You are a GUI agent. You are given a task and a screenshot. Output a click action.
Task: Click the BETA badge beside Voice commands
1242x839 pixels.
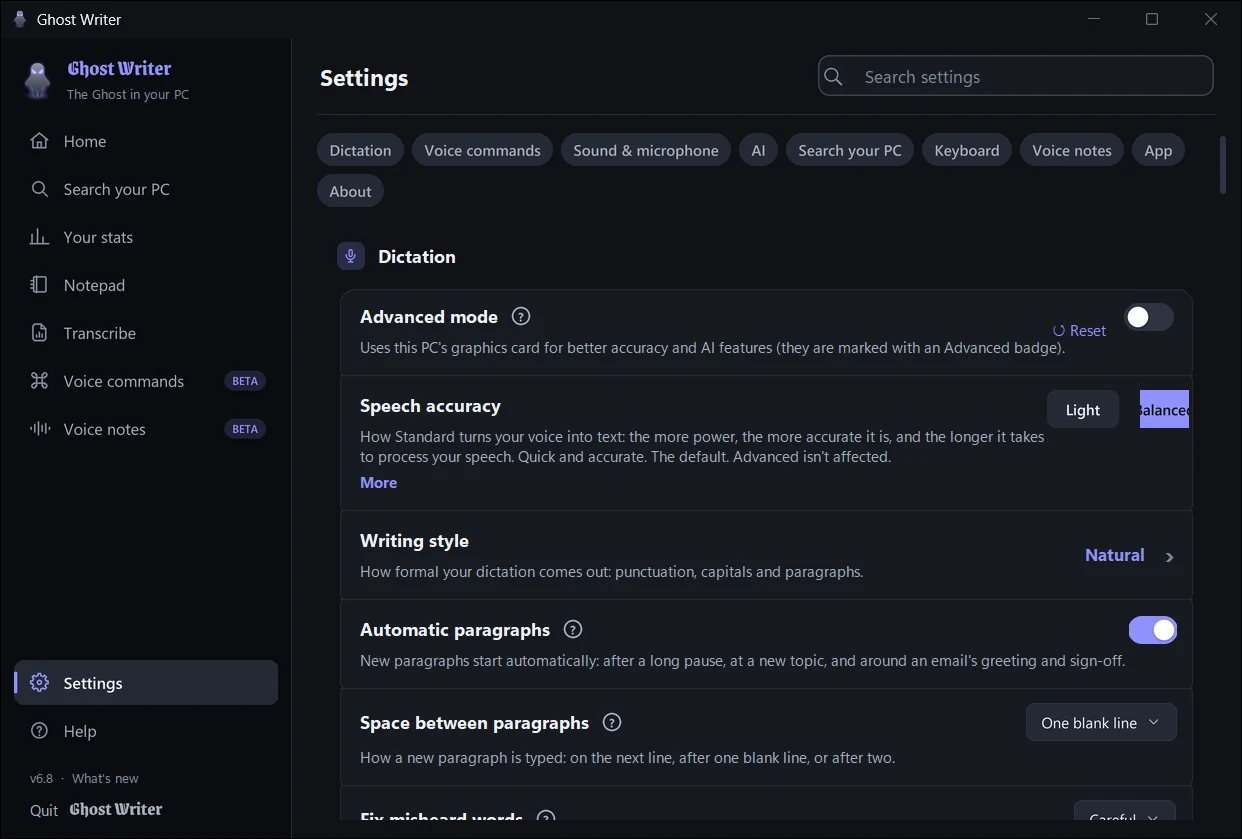245,381
